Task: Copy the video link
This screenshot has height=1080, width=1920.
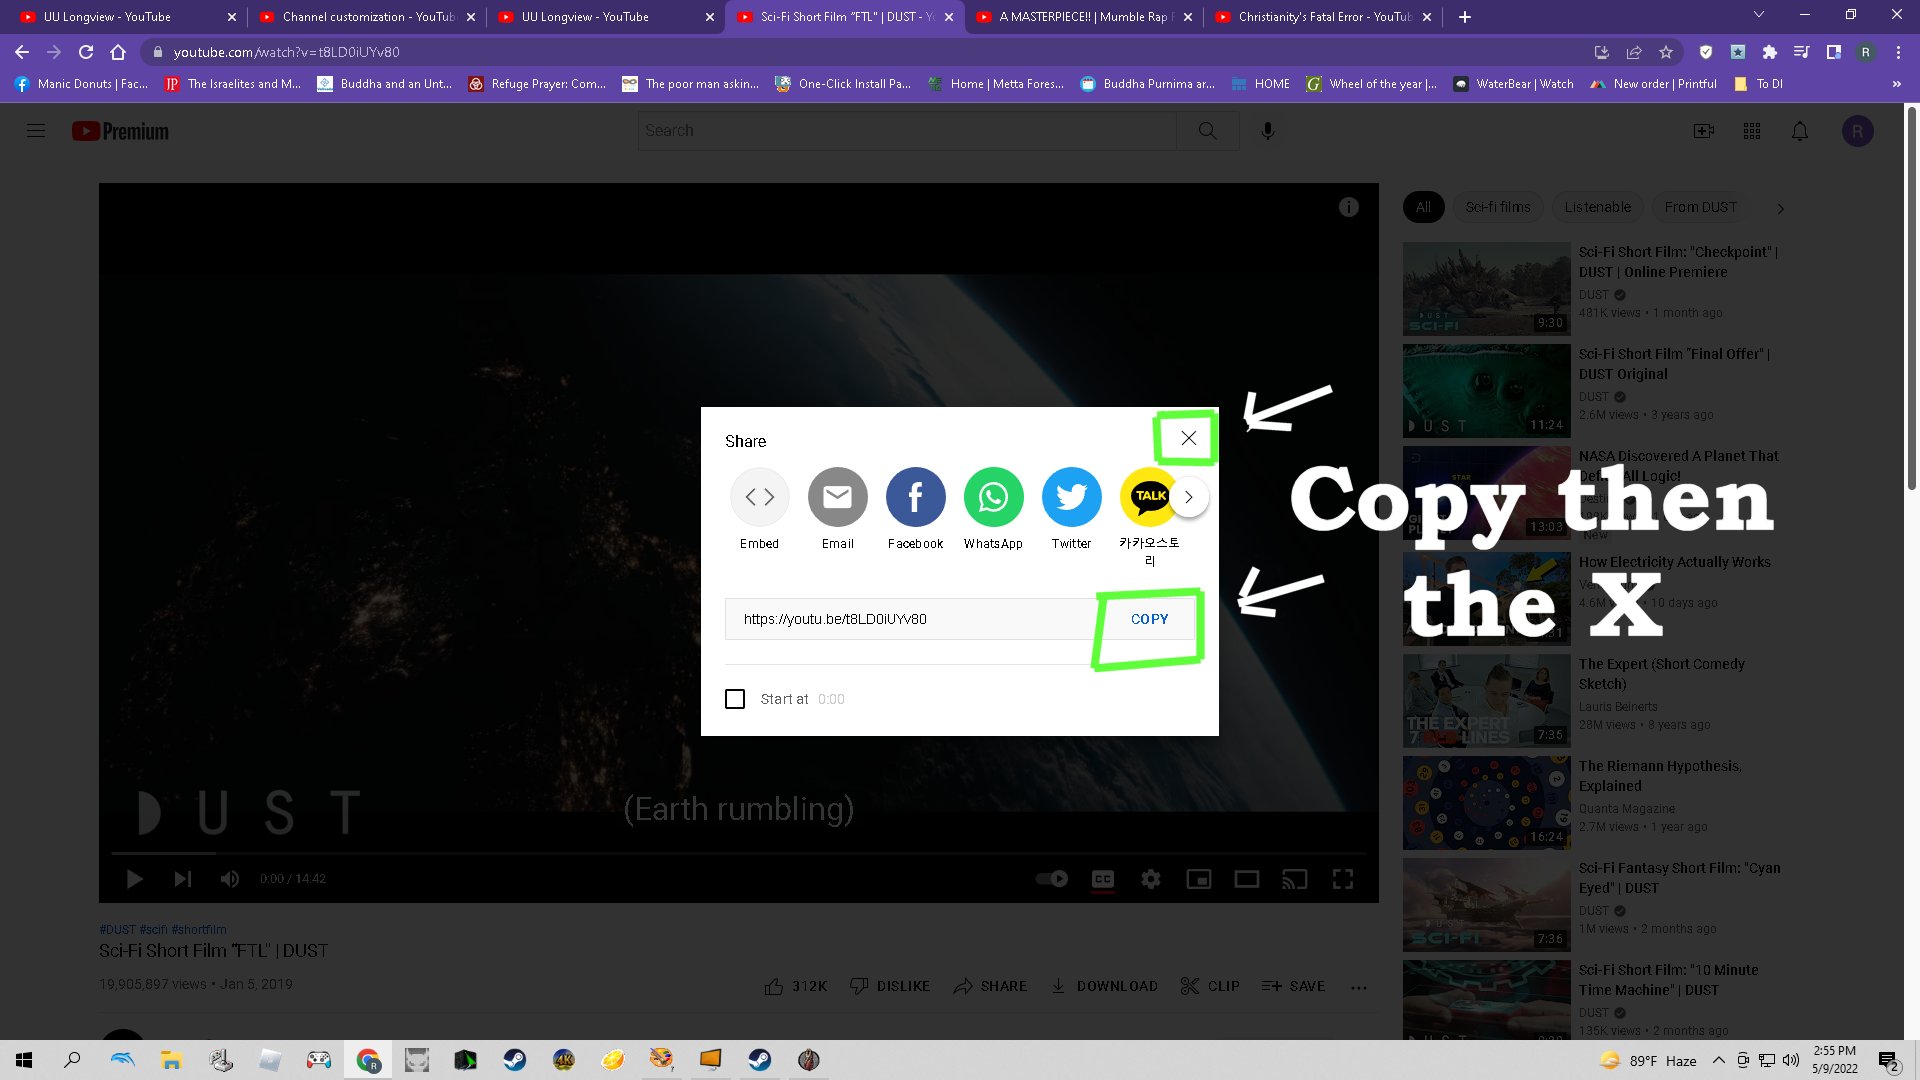Action: click(x=1149, y=619)
